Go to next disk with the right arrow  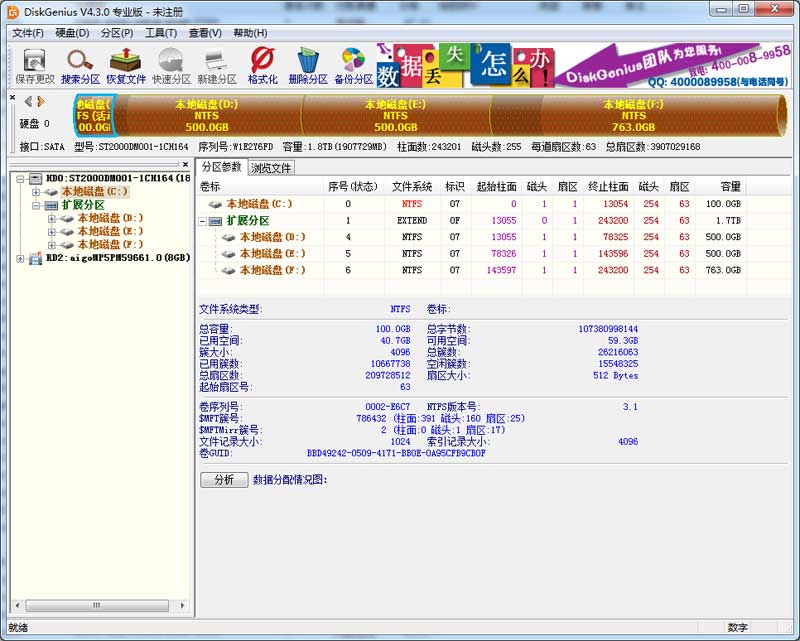41,101
